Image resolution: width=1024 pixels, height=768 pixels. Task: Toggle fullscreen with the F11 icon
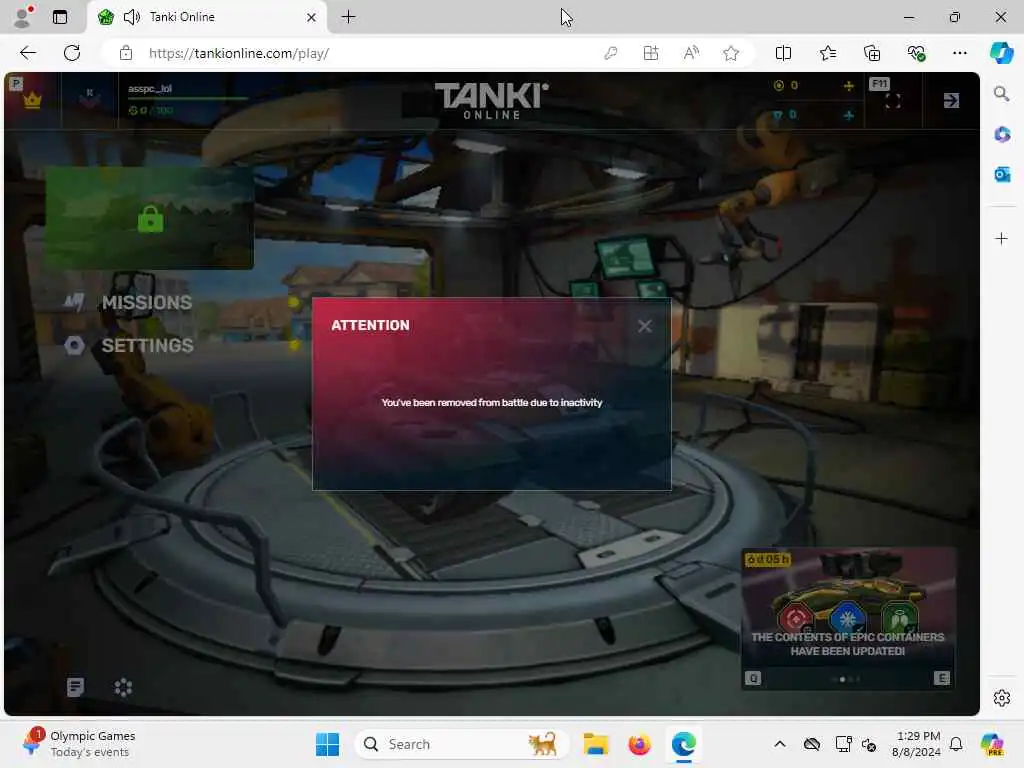pyautogui.click(x=892, y=101)
